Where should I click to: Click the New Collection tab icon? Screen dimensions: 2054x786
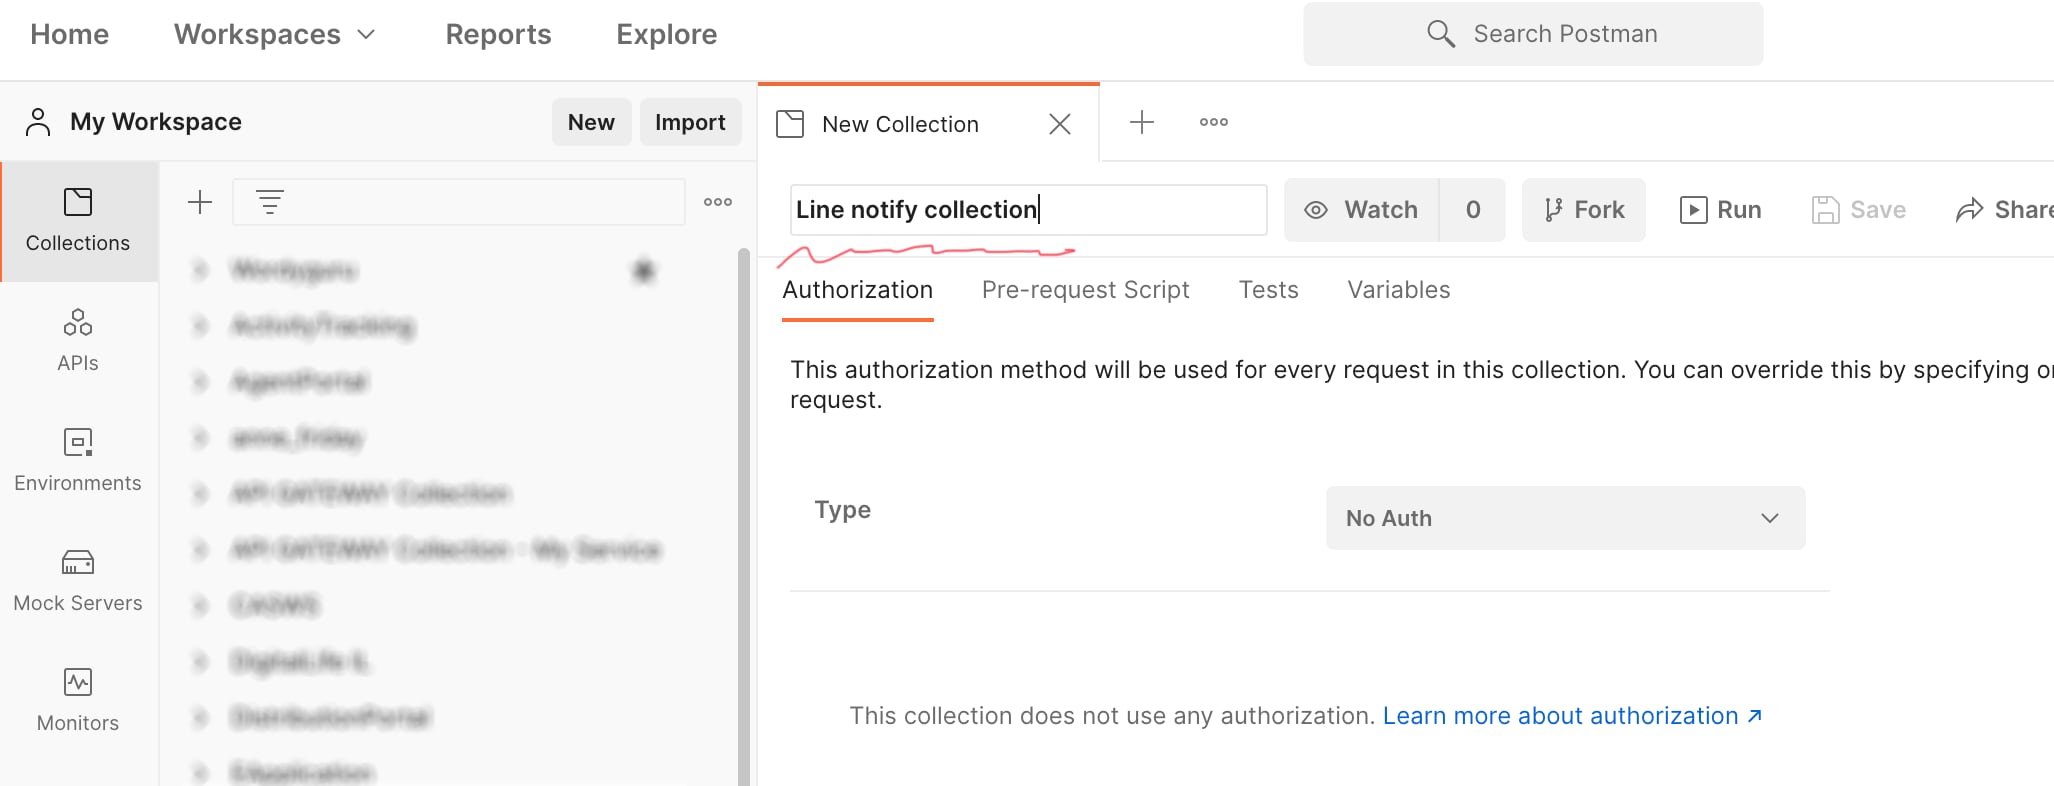[790, 124]
